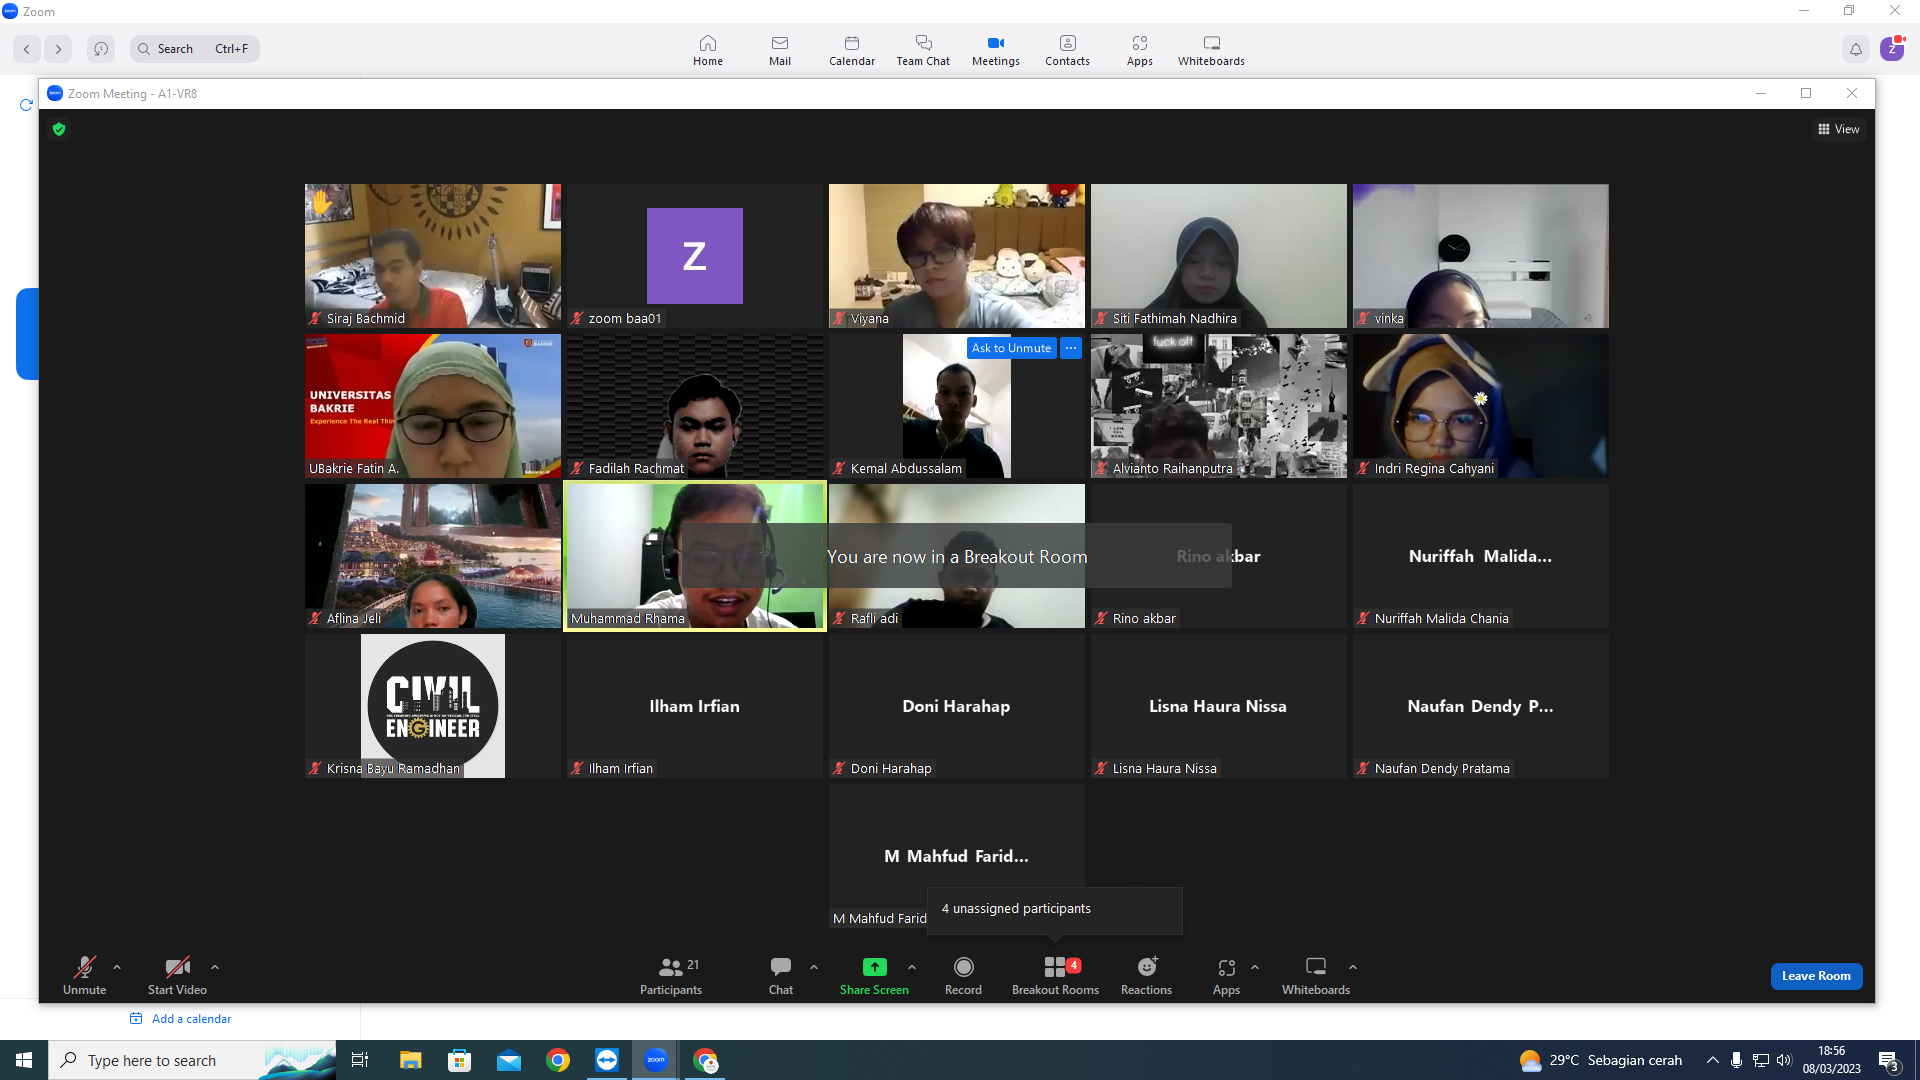Select the Zoom app icon on the taskbar
The width and height of the screenshot is (1920, 1080).
656,1060
